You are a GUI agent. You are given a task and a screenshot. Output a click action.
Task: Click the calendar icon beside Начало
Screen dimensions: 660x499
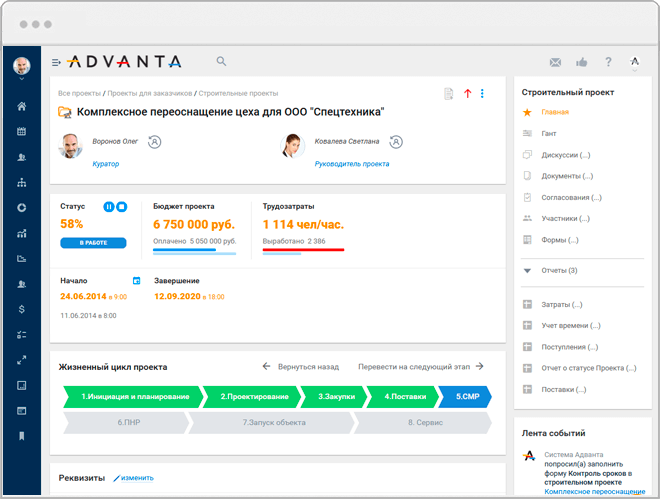coord(136,281)
